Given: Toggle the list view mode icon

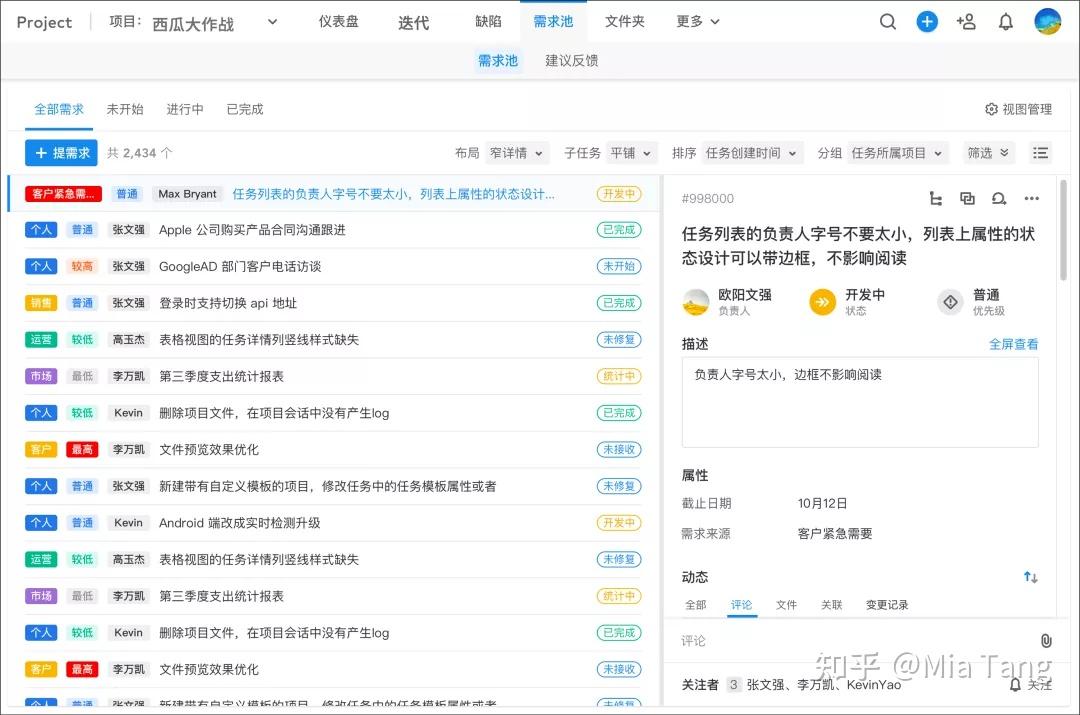Looking at the screenshot, I should pos(1041,153).
